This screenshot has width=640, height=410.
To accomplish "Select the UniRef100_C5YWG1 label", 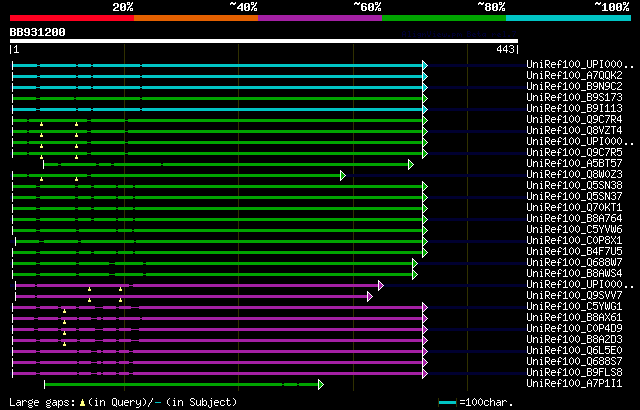I will (574, 307).
